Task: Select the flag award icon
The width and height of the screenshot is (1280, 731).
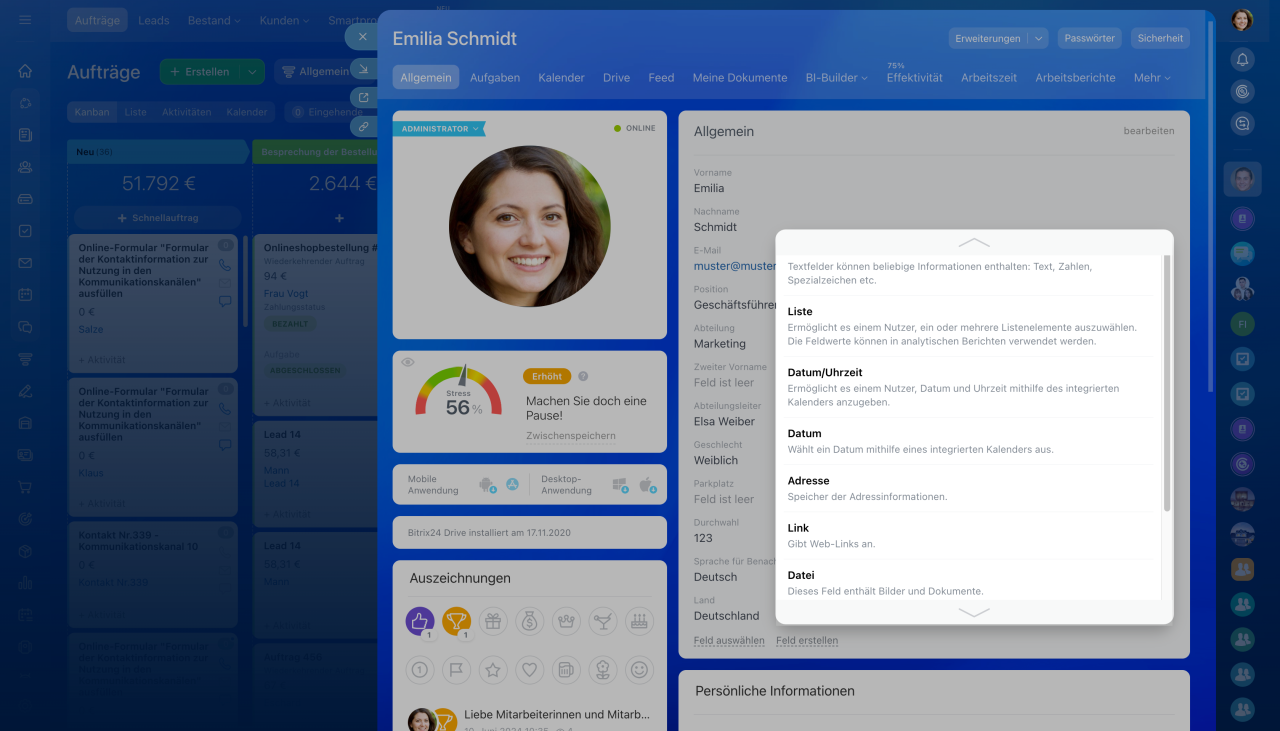Action: tap(457, 669)
